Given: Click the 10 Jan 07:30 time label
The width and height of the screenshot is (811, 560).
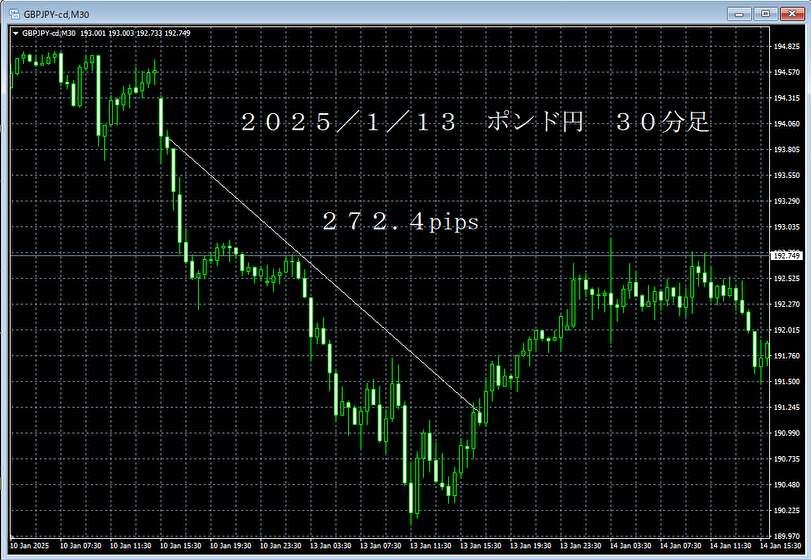Looking at the screenshot, I should (80, 546).
